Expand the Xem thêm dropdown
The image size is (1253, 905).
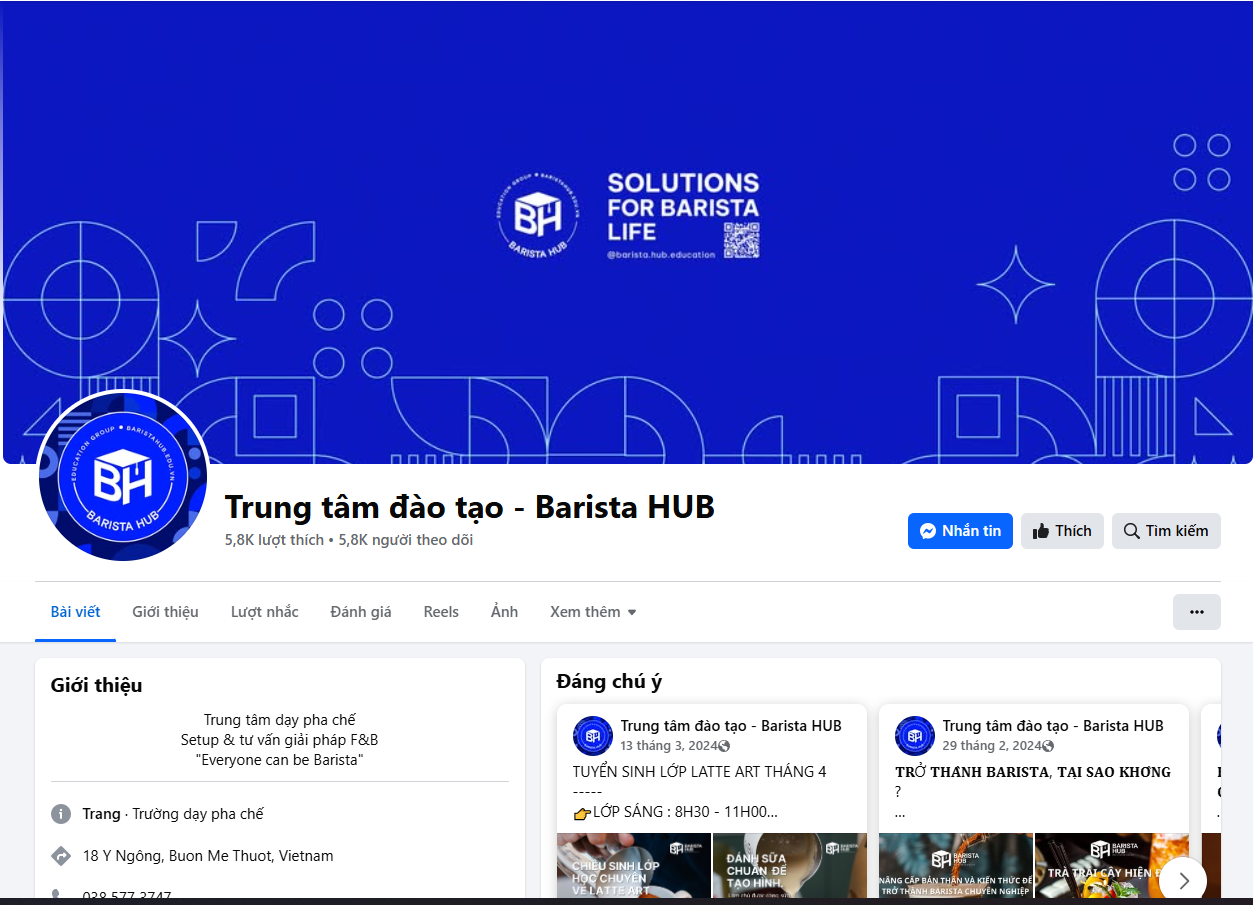click(593, 612)
